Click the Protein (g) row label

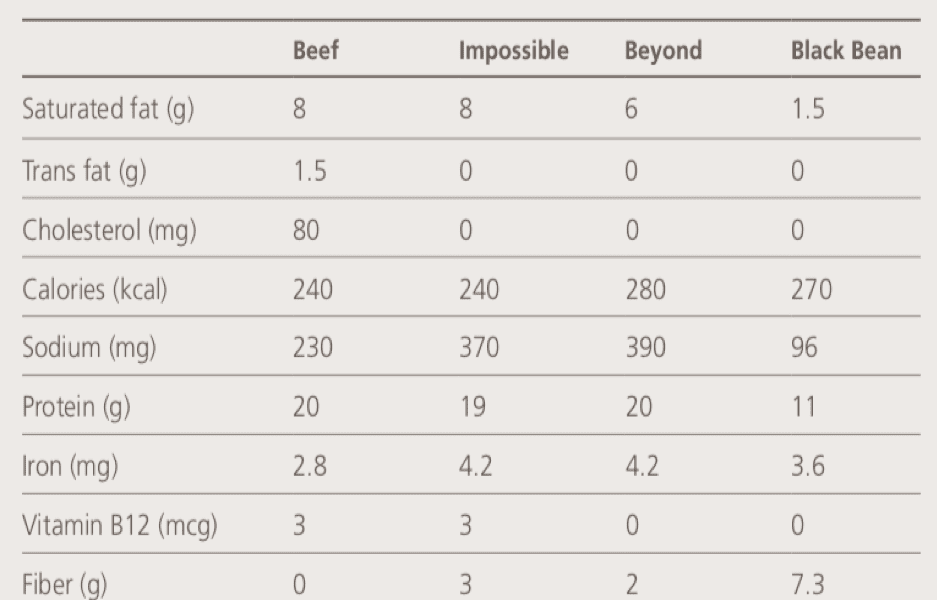(x=76, y=408)
